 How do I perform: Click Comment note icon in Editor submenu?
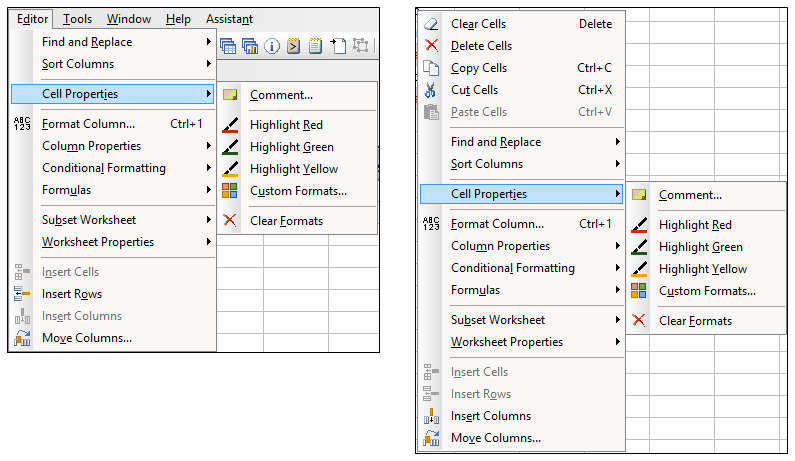pos(230,95)
